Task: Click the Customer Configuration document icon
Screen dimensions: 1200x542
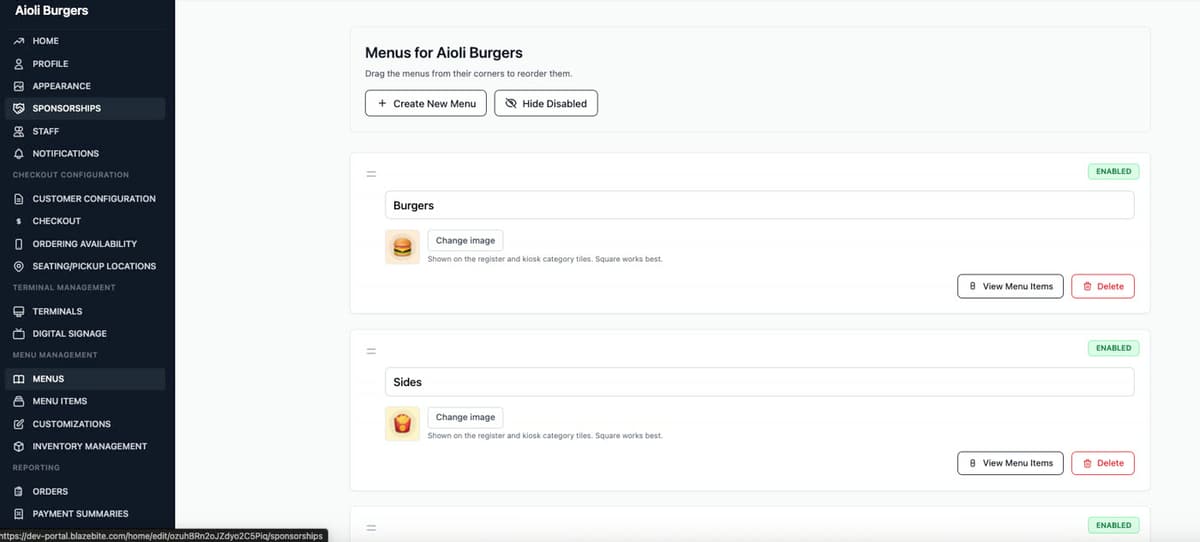Action: click(x=18, y=198)
